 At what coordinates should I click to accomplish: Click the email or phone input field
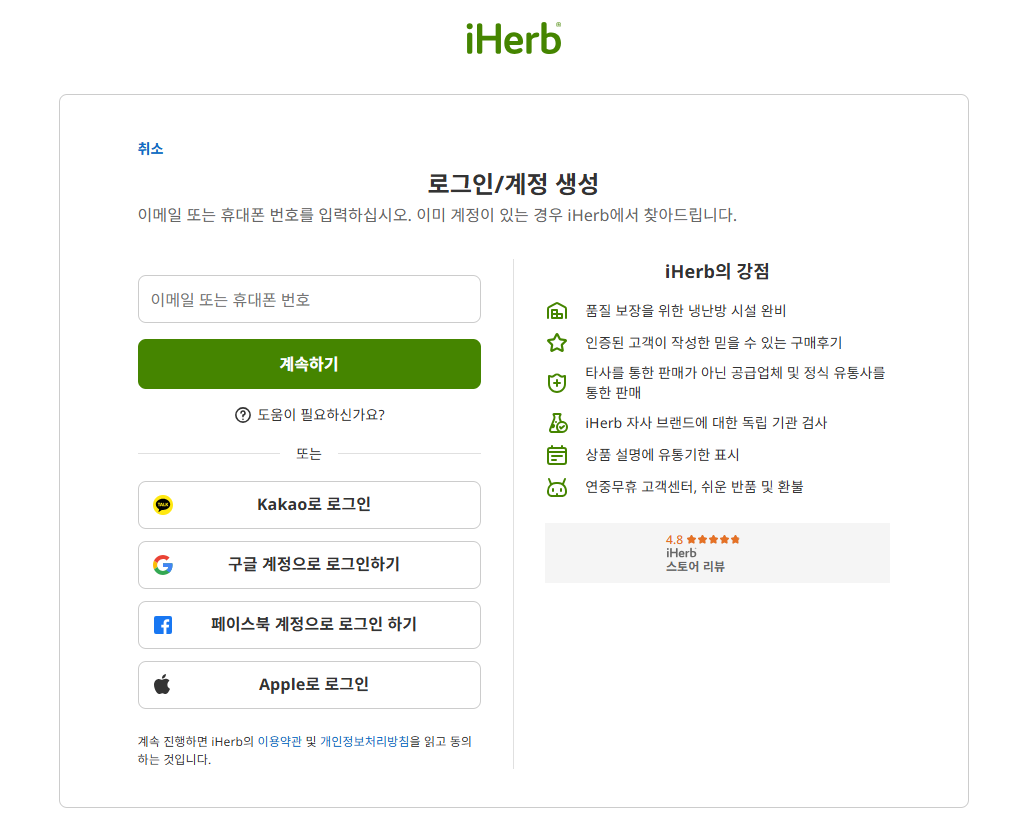pyautogui.click(x=308, y=298)
